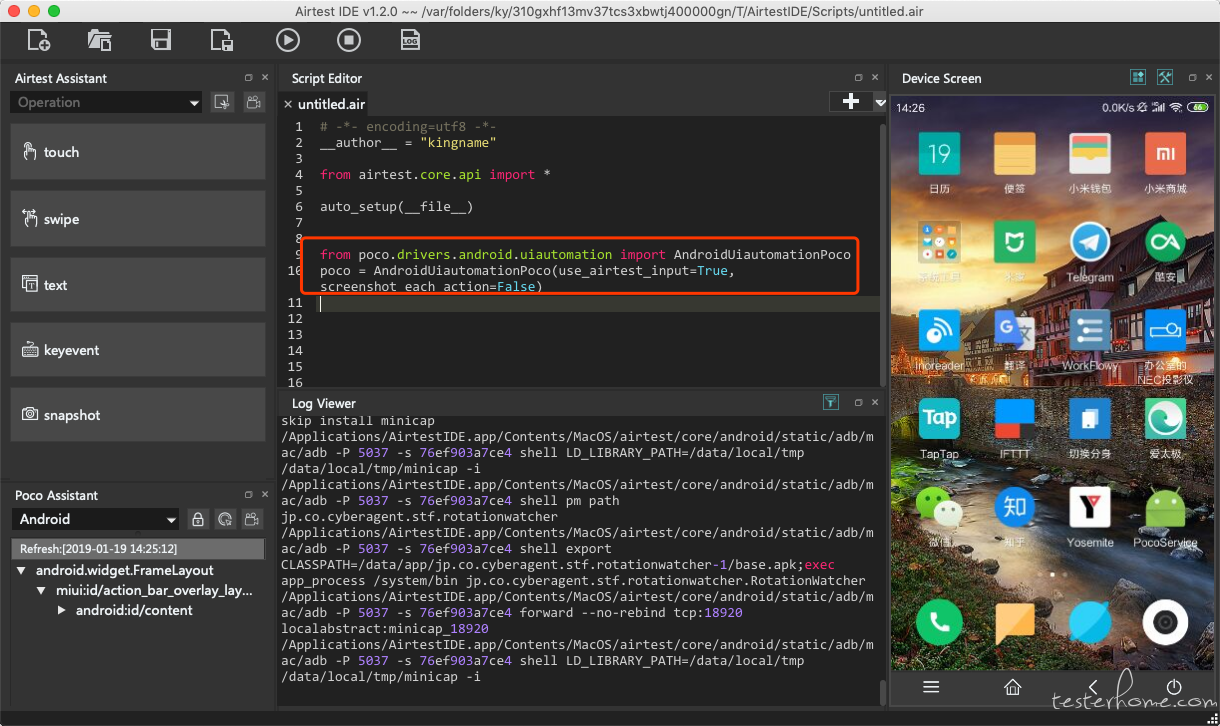Stop script execution with the stop button
Image resolution: width=1220 pixels, height=726 pixels.
tap(348, 40)
